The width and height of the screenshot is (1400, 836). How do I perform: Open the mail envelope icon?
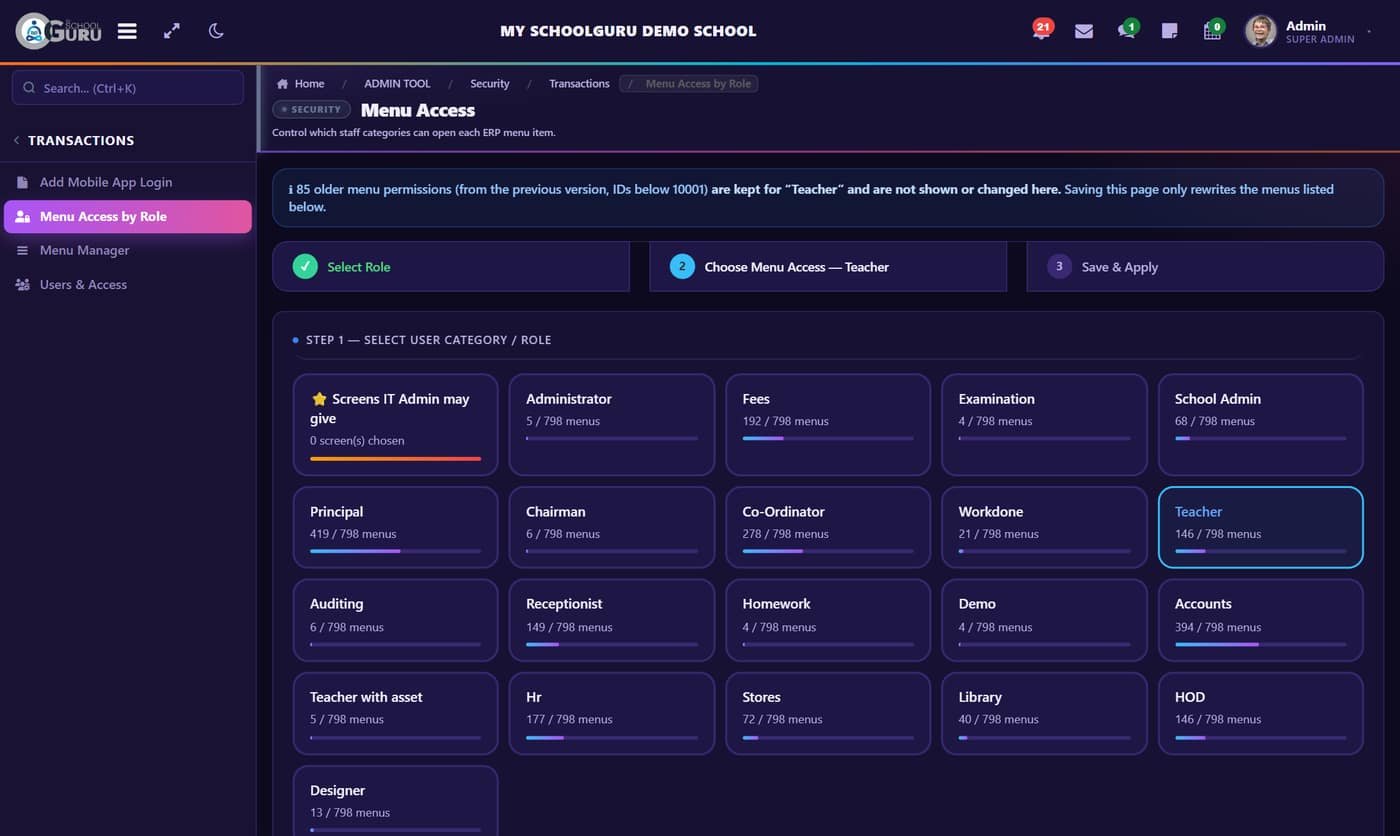click(1084, 31)
